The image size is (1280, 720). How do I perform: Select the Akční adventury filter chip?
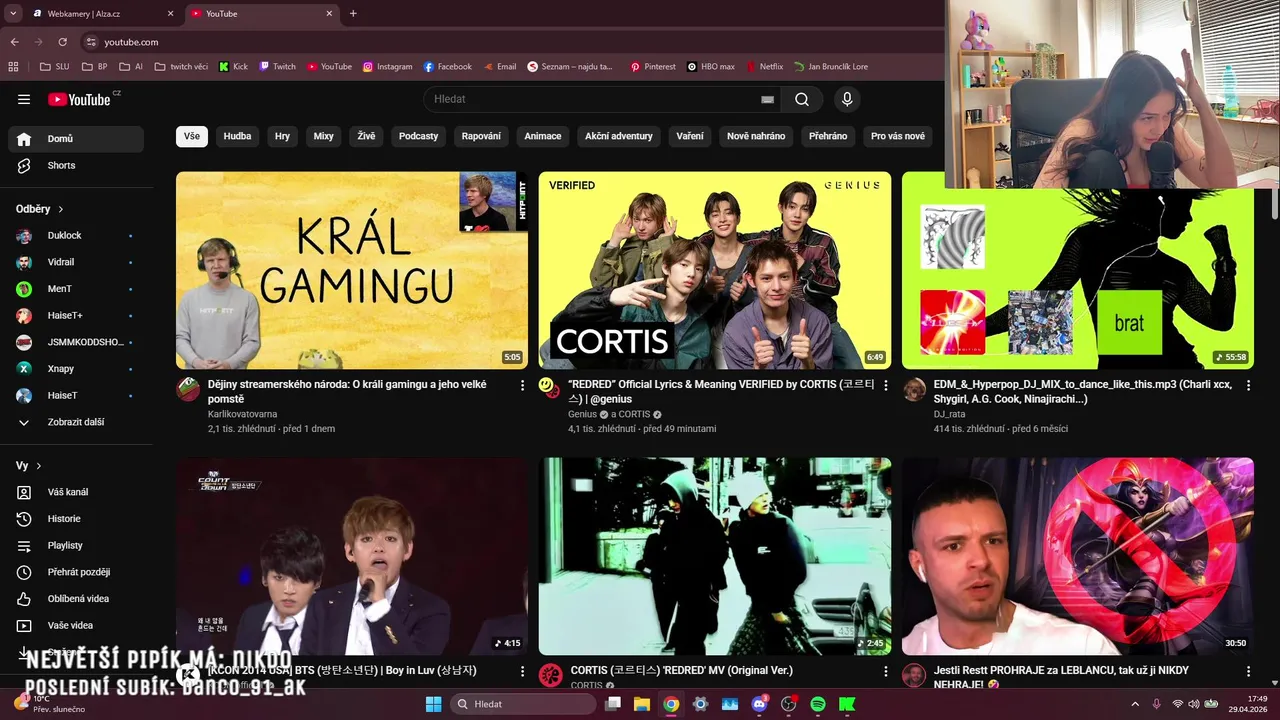(618, 136)
